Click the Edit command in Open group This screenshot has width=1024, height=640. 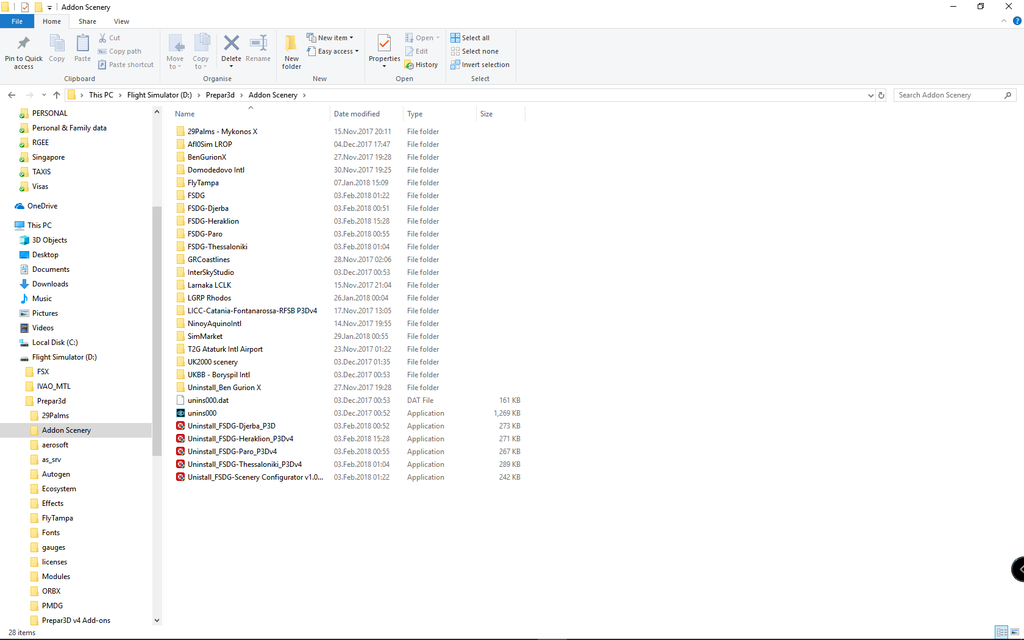(x=417, y=51)
